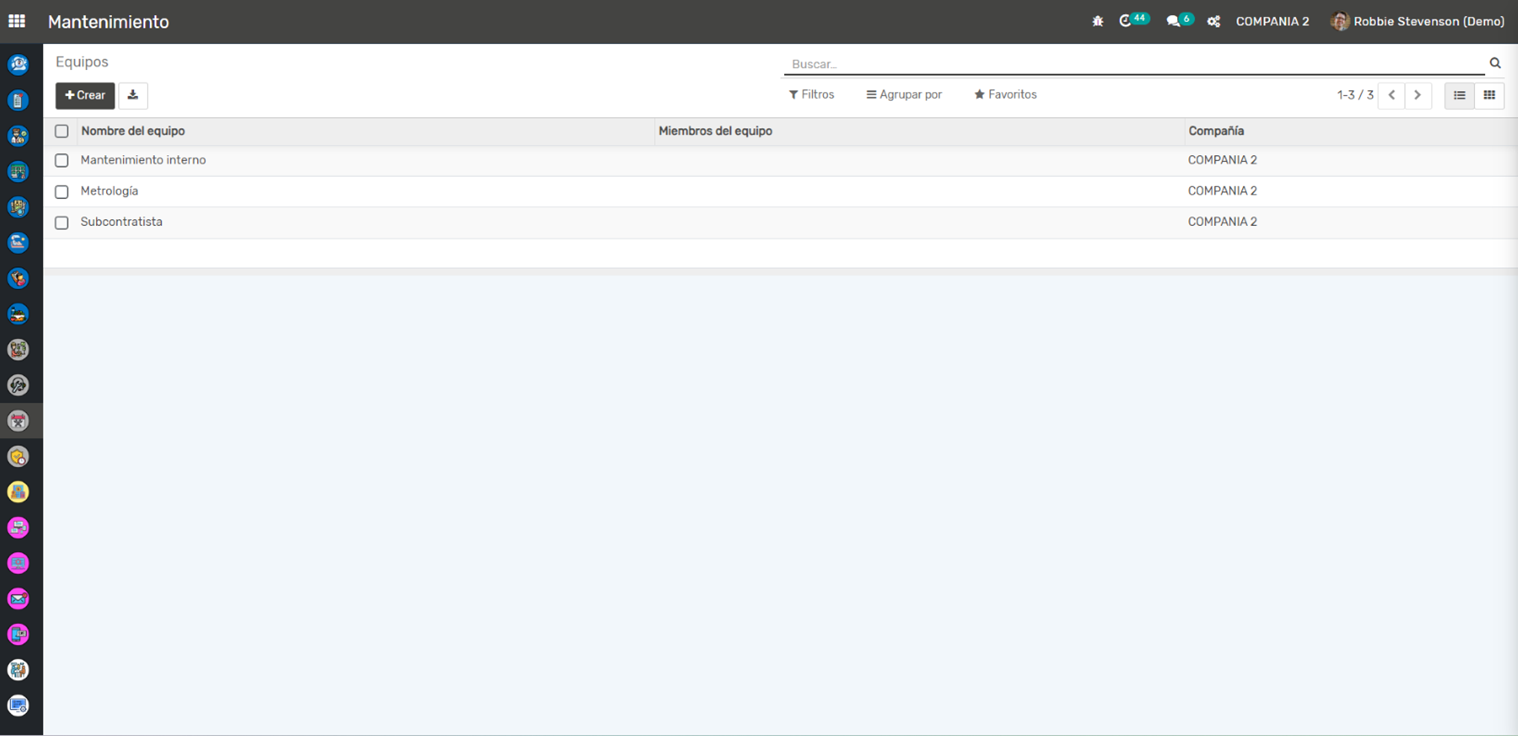The height and width of the screenshot is (736, 1518).
Task: Expand the Agrupar por dropdown
Action: [904, 95]
